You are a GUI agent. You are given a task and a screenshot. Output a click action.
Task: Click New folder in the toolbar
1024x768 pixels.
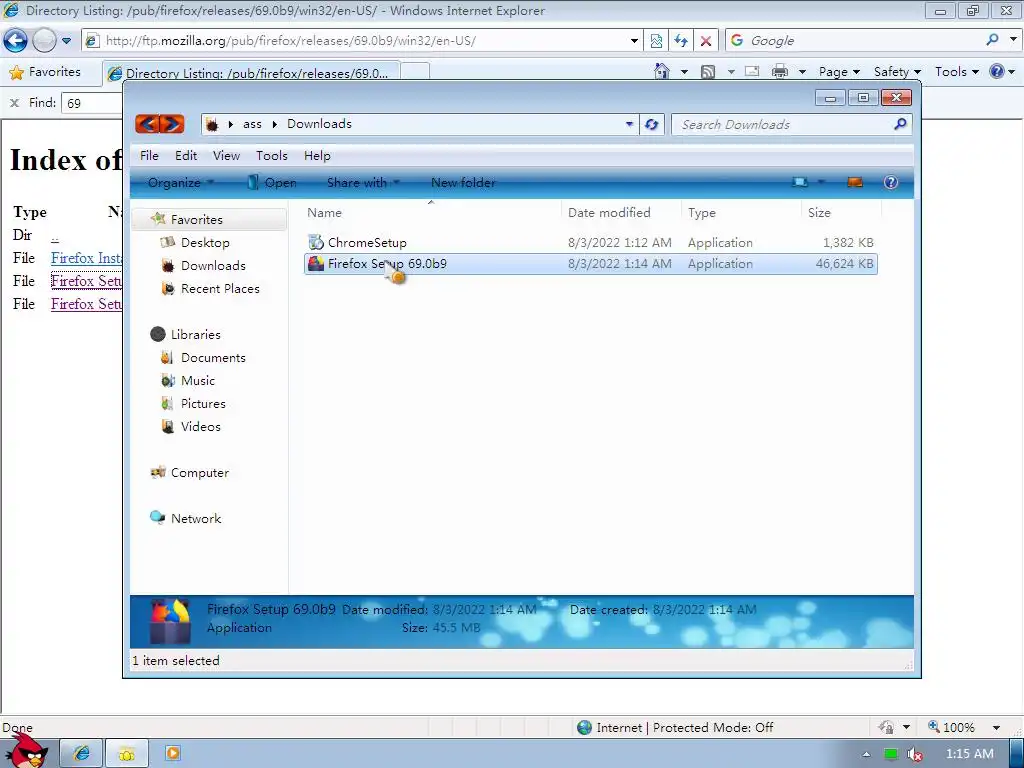(x=463, y=182)
